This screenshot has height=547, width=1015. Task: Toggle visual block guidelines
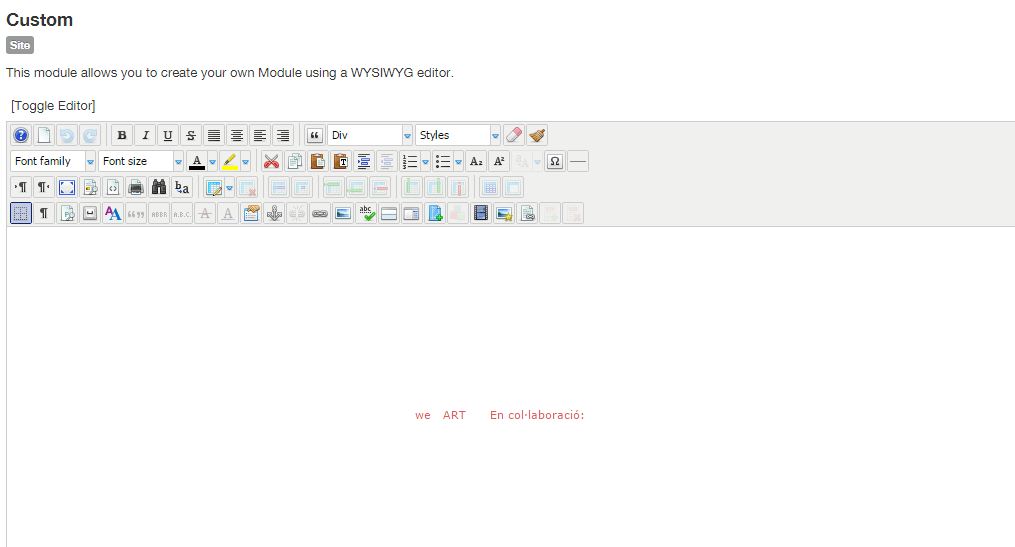[21, 214]
